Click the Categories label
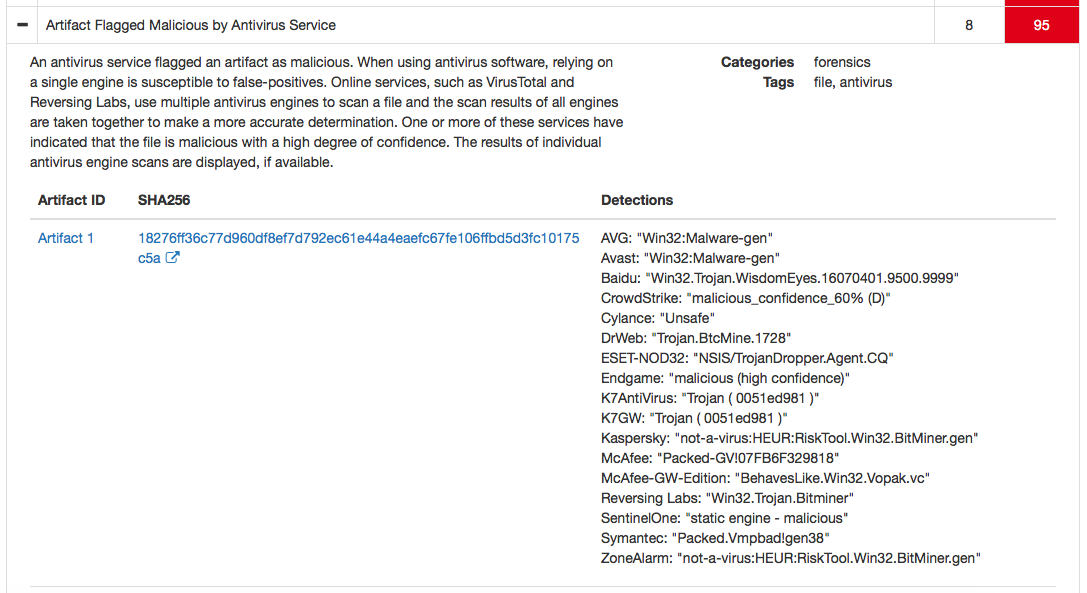The width and height of the screenshot is (1087, 593). coord(757,62)
